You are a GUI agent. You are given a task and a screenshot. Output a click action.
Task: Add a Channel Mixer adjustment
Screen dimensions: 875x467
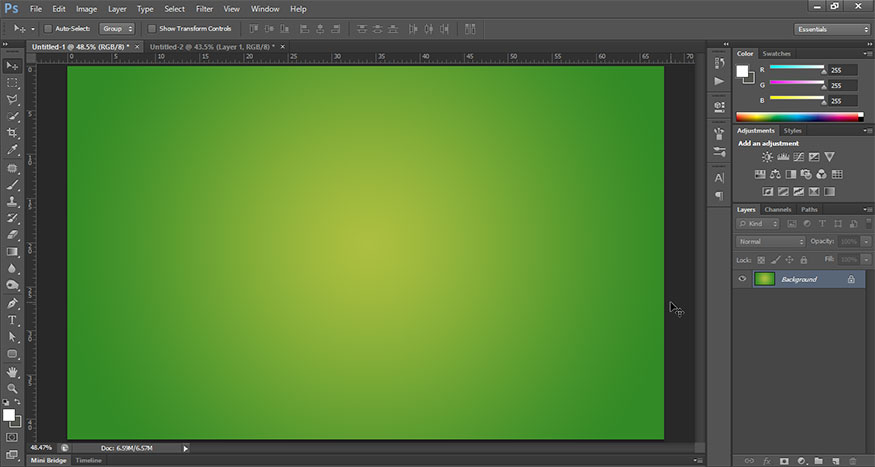(x=821, y=174)
